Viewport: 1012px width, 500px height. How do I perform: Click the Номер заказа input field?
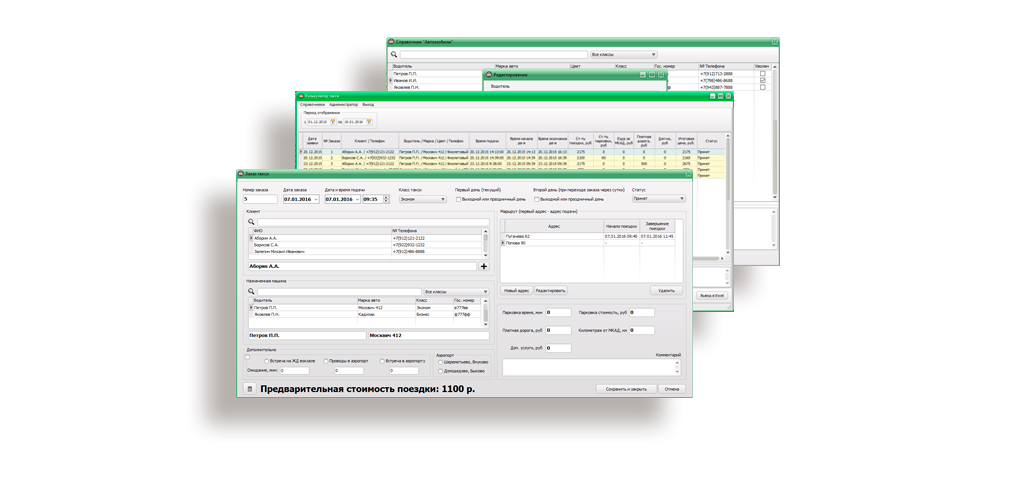[x=259, y=199]
